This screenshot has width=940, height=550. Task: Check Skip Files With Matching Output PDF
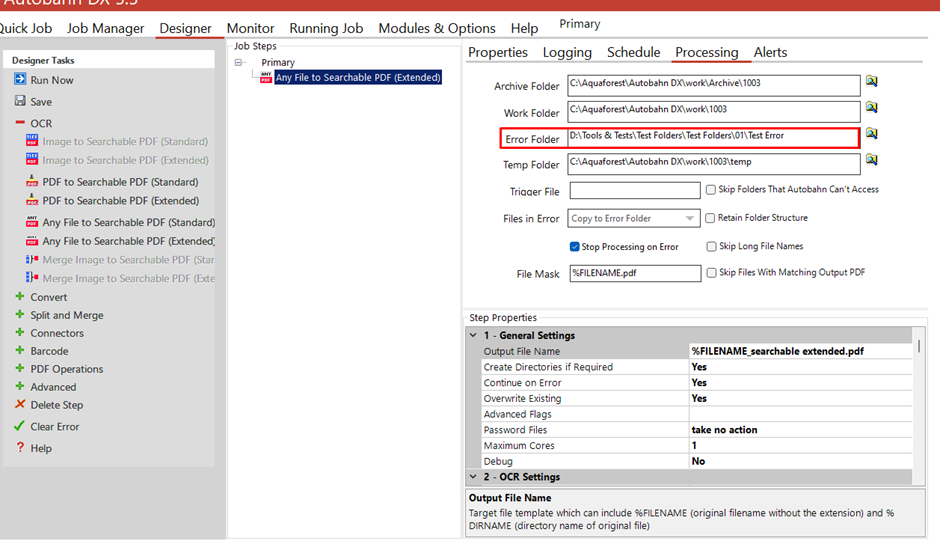[x=712, y=273]
